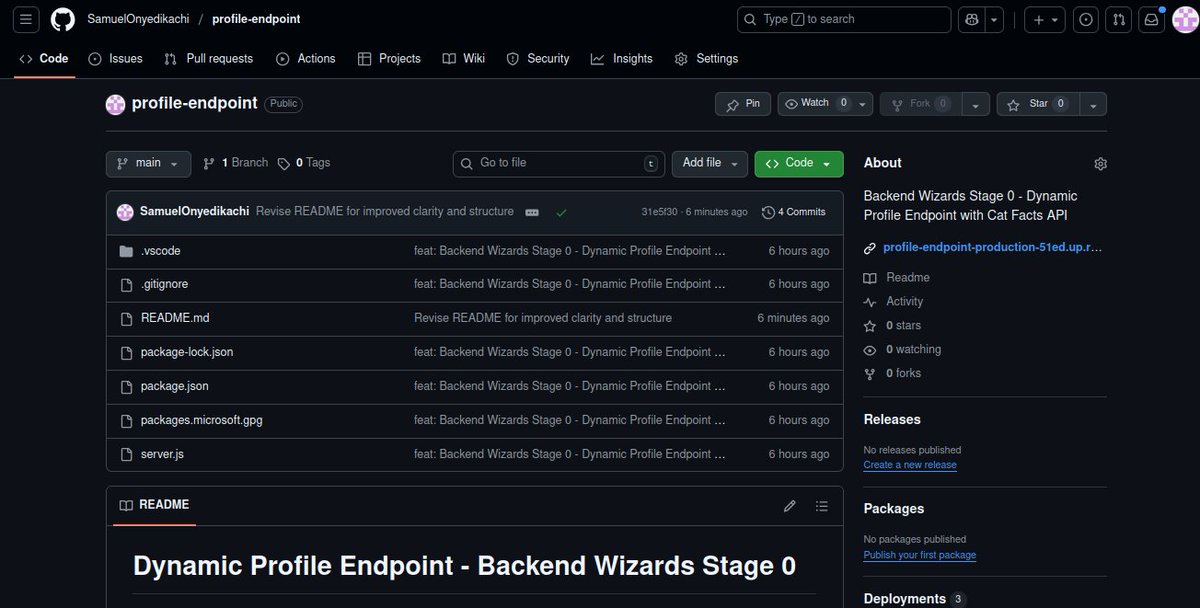Open the README outline icon
The height and width of the screenshot is (608, 1200).
pyautogui.click(x=821, y=506)
